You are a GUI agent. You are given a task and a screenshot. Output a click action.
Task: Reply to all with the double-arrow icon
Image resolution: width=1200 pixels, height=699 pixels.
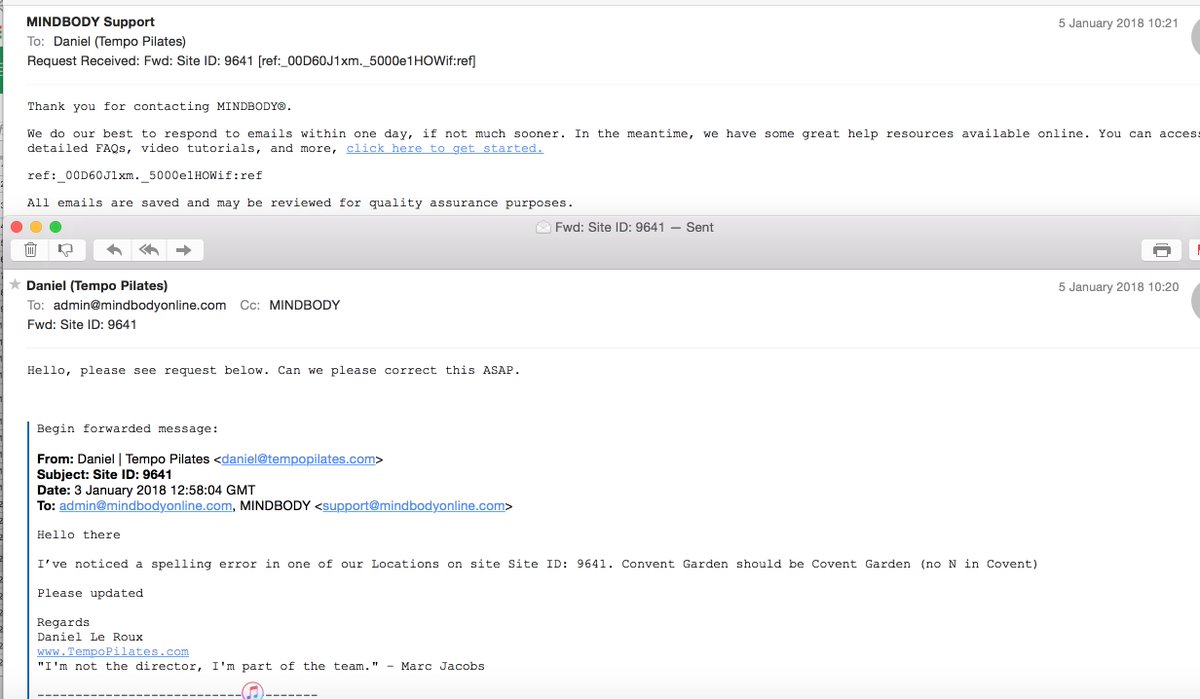click(x=149, y=250)
